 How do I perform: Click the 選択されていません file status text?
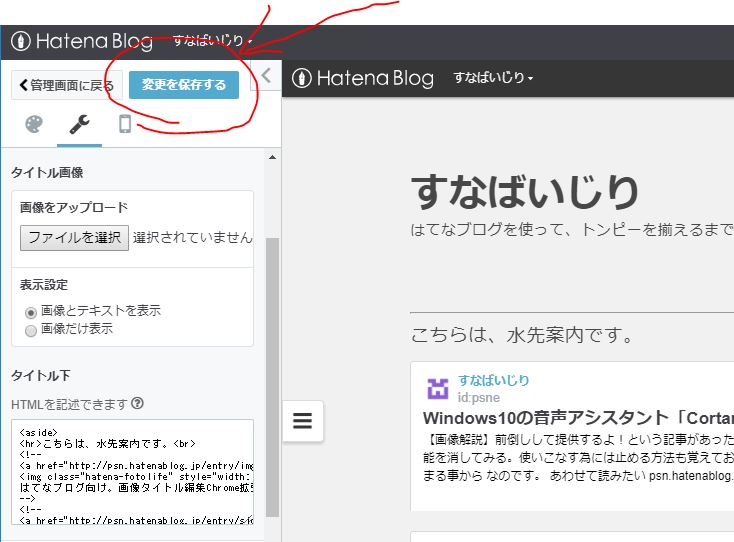(x=192, y=237)
